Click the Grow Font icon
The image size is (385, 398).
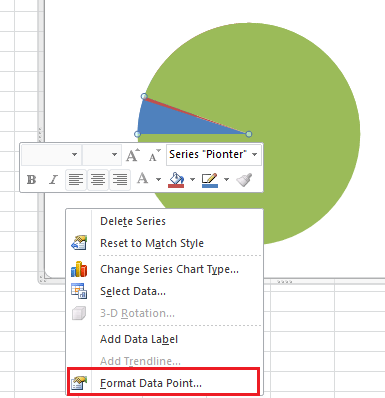click(133, 155)
